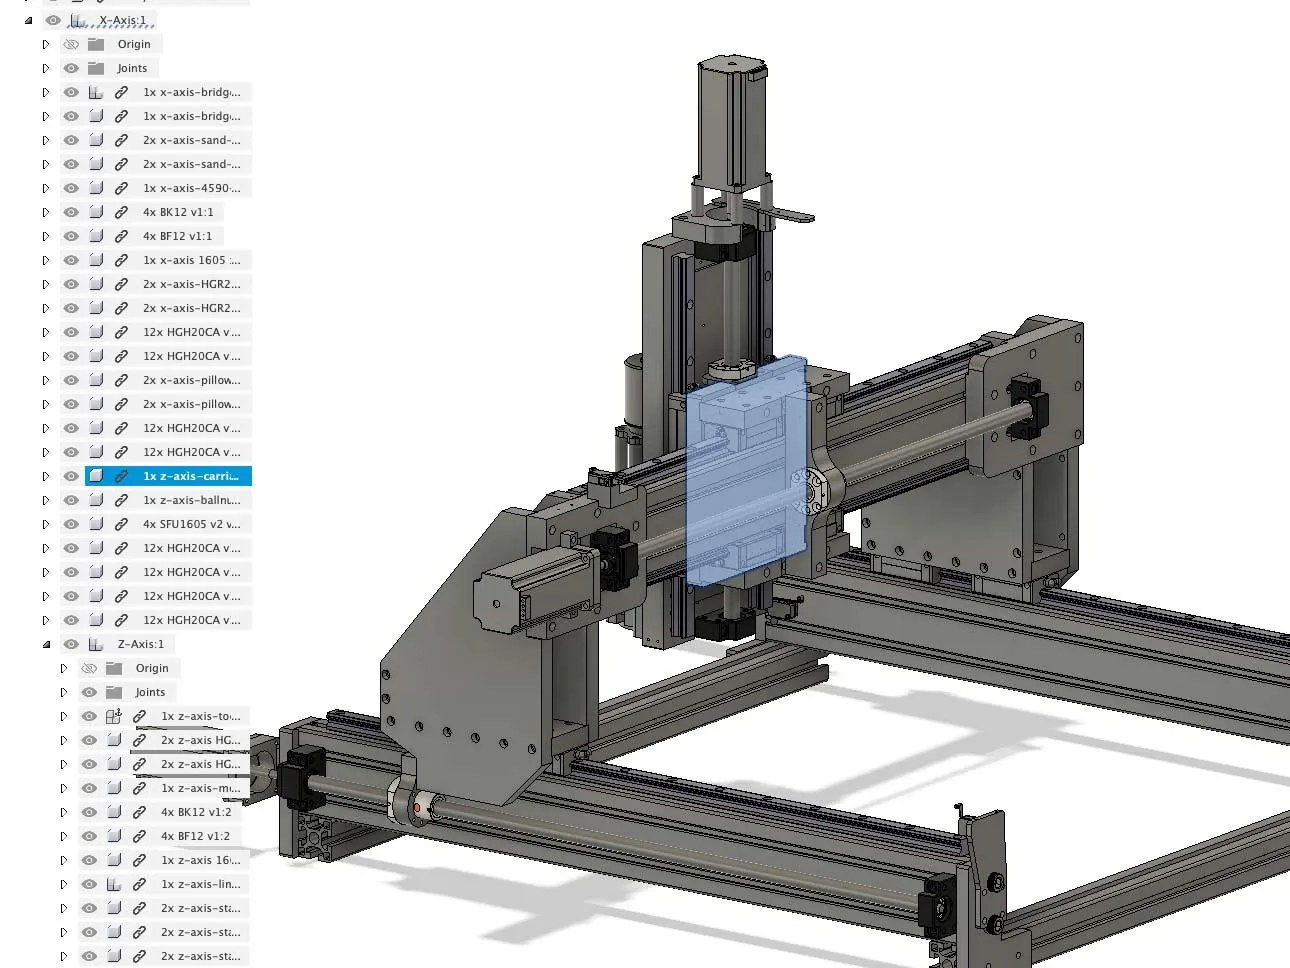Expand the Joints node under X-Axis:1

tap(46, 67)
